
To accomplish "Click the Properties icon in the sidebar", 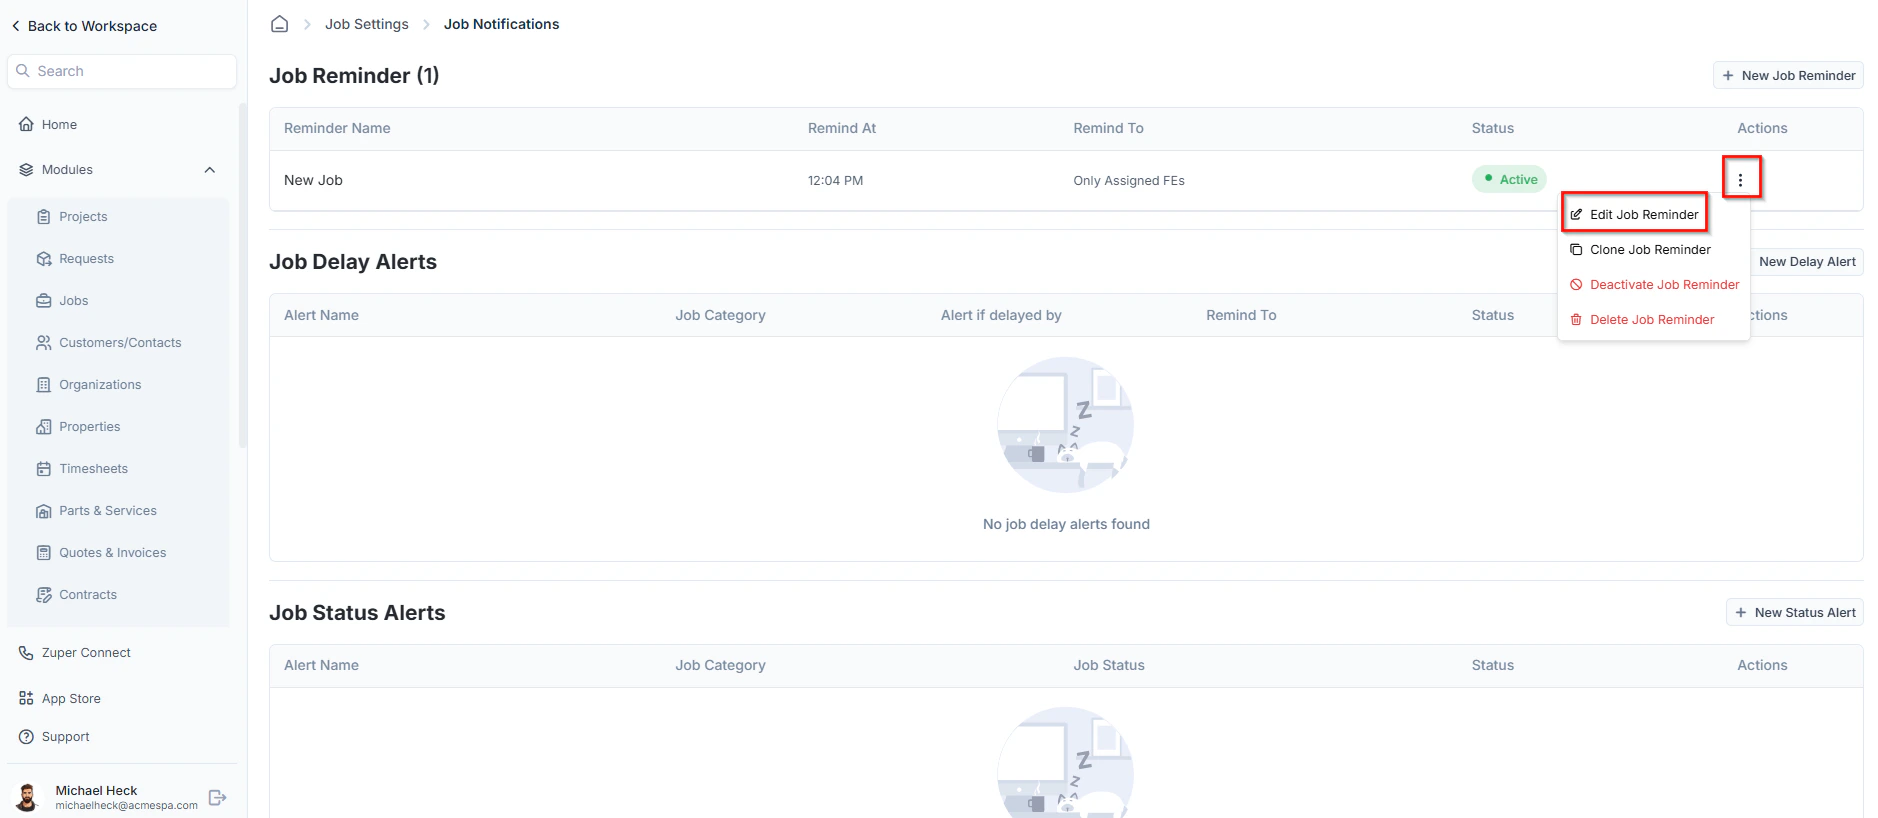I will (x=43, y=427).
